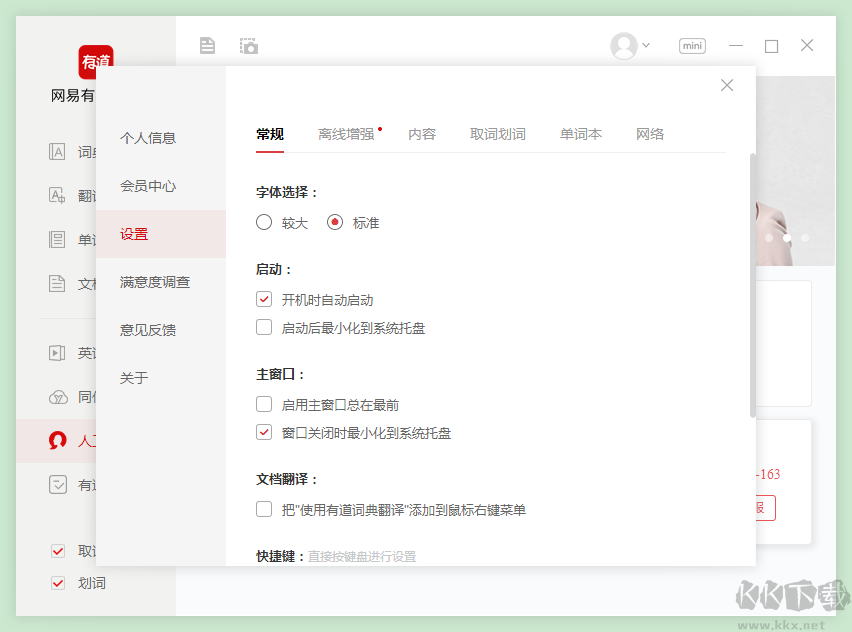Disable 开机时自动启动 checkbox
Image resolution: width=852 pixels, height=632 pixels.
pos(264,299)
